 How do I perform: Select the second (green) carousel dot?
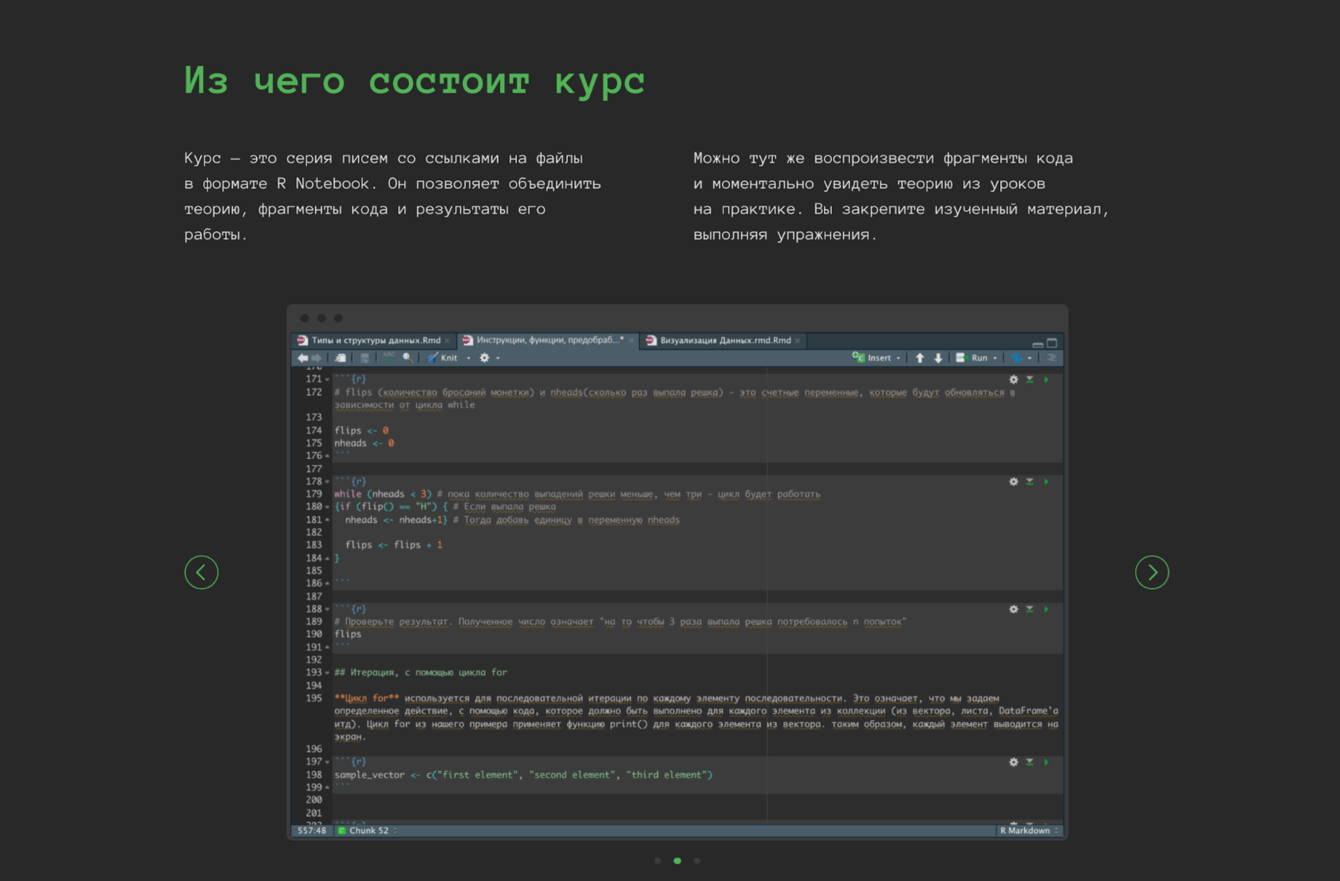pos(677,860)
